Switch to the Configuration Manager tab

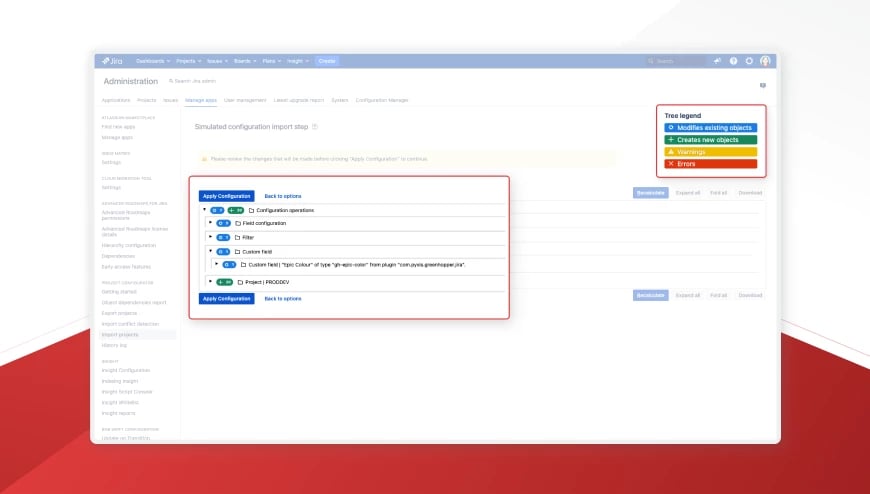pyautogui.click(x=382, y=100)
